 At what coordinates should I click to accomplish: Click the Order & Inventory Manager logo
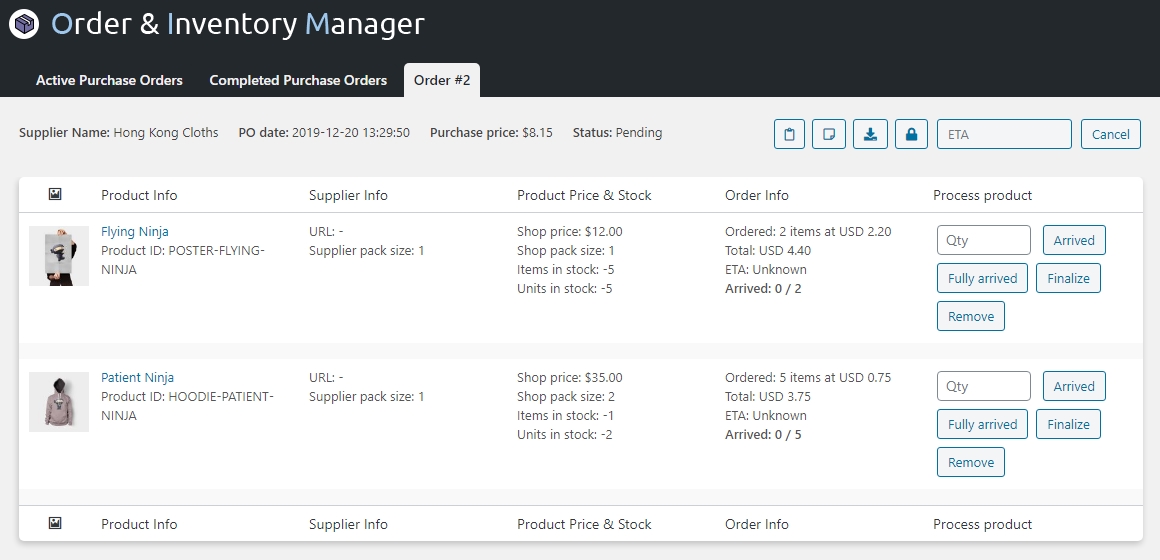coord(23,24)
